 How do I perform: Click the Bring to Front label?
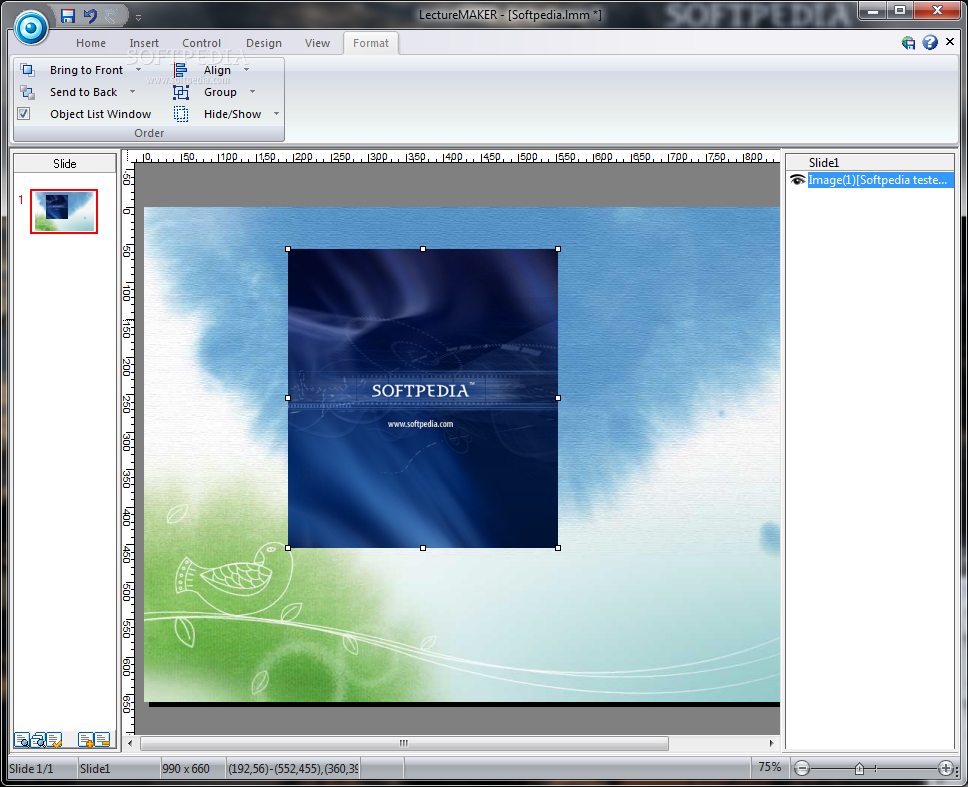point(86,70)
